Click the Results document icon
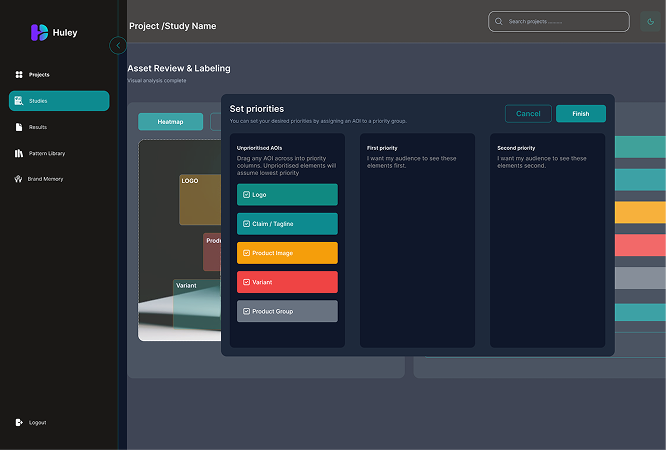666x450 pixels. coord(19,127)
